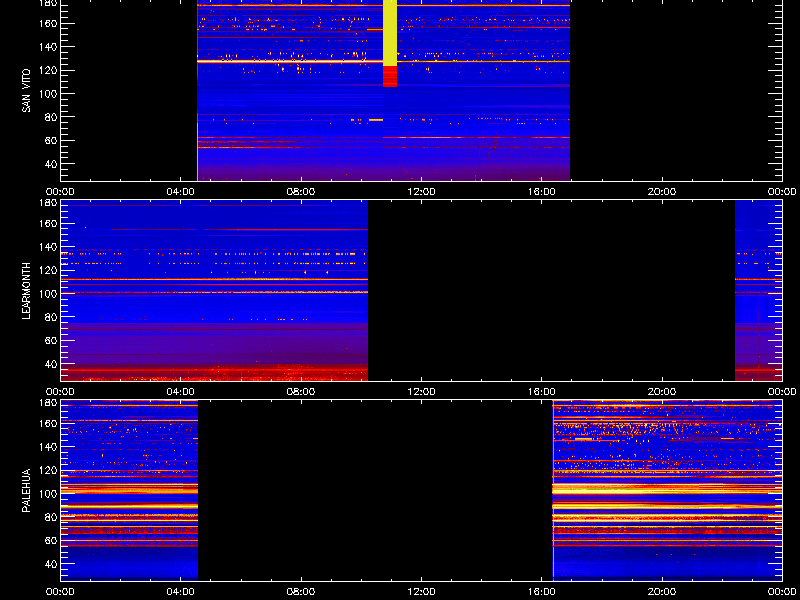This screenshot has width=800, height=600.
Task: Click the 120 frequency label on Palehua axis
Action: pyautogui.click(x=47, y=470)
